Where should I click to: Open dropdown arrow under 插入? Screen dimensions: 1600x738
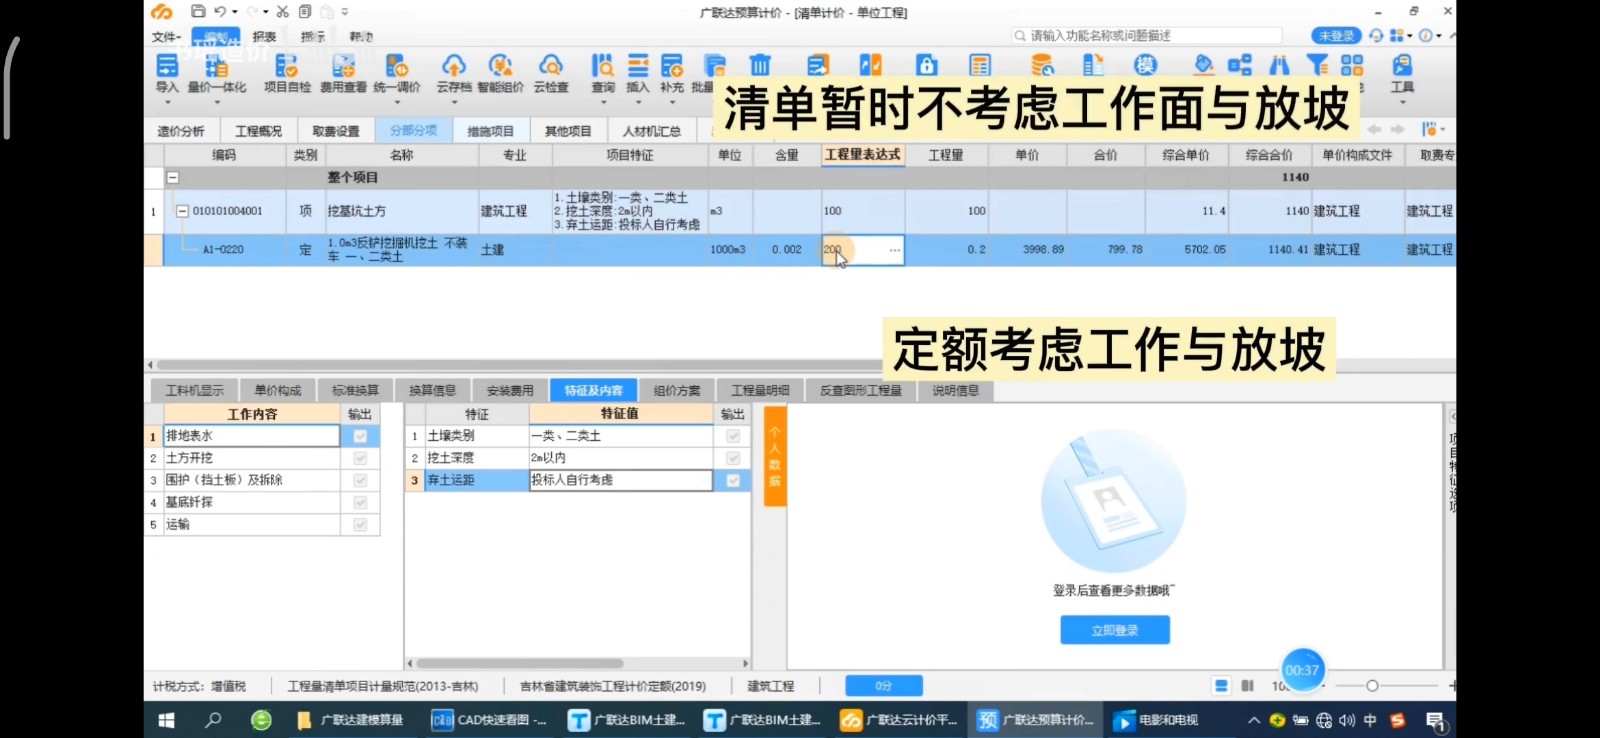pos(637,102)
